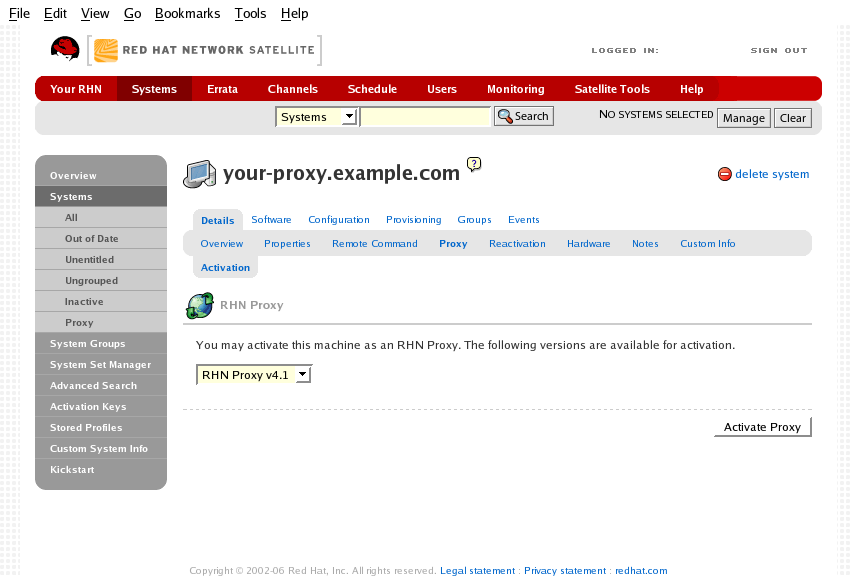Switch to the Software tab
The image size is (852, 577).
(x=271, y=219)
